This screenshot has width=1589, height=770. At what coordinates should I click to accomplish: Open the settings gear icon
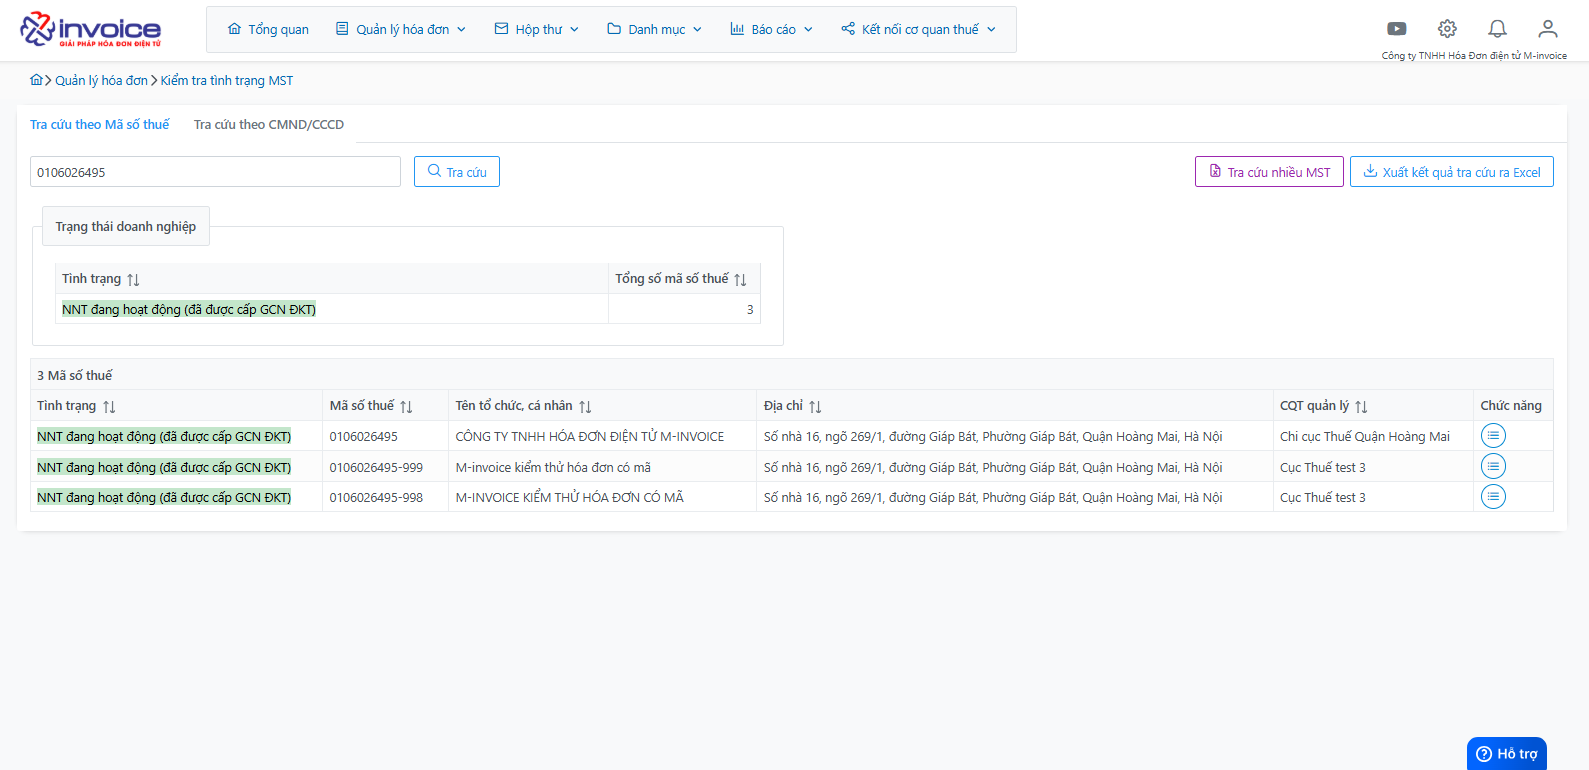click(1447, 29)
